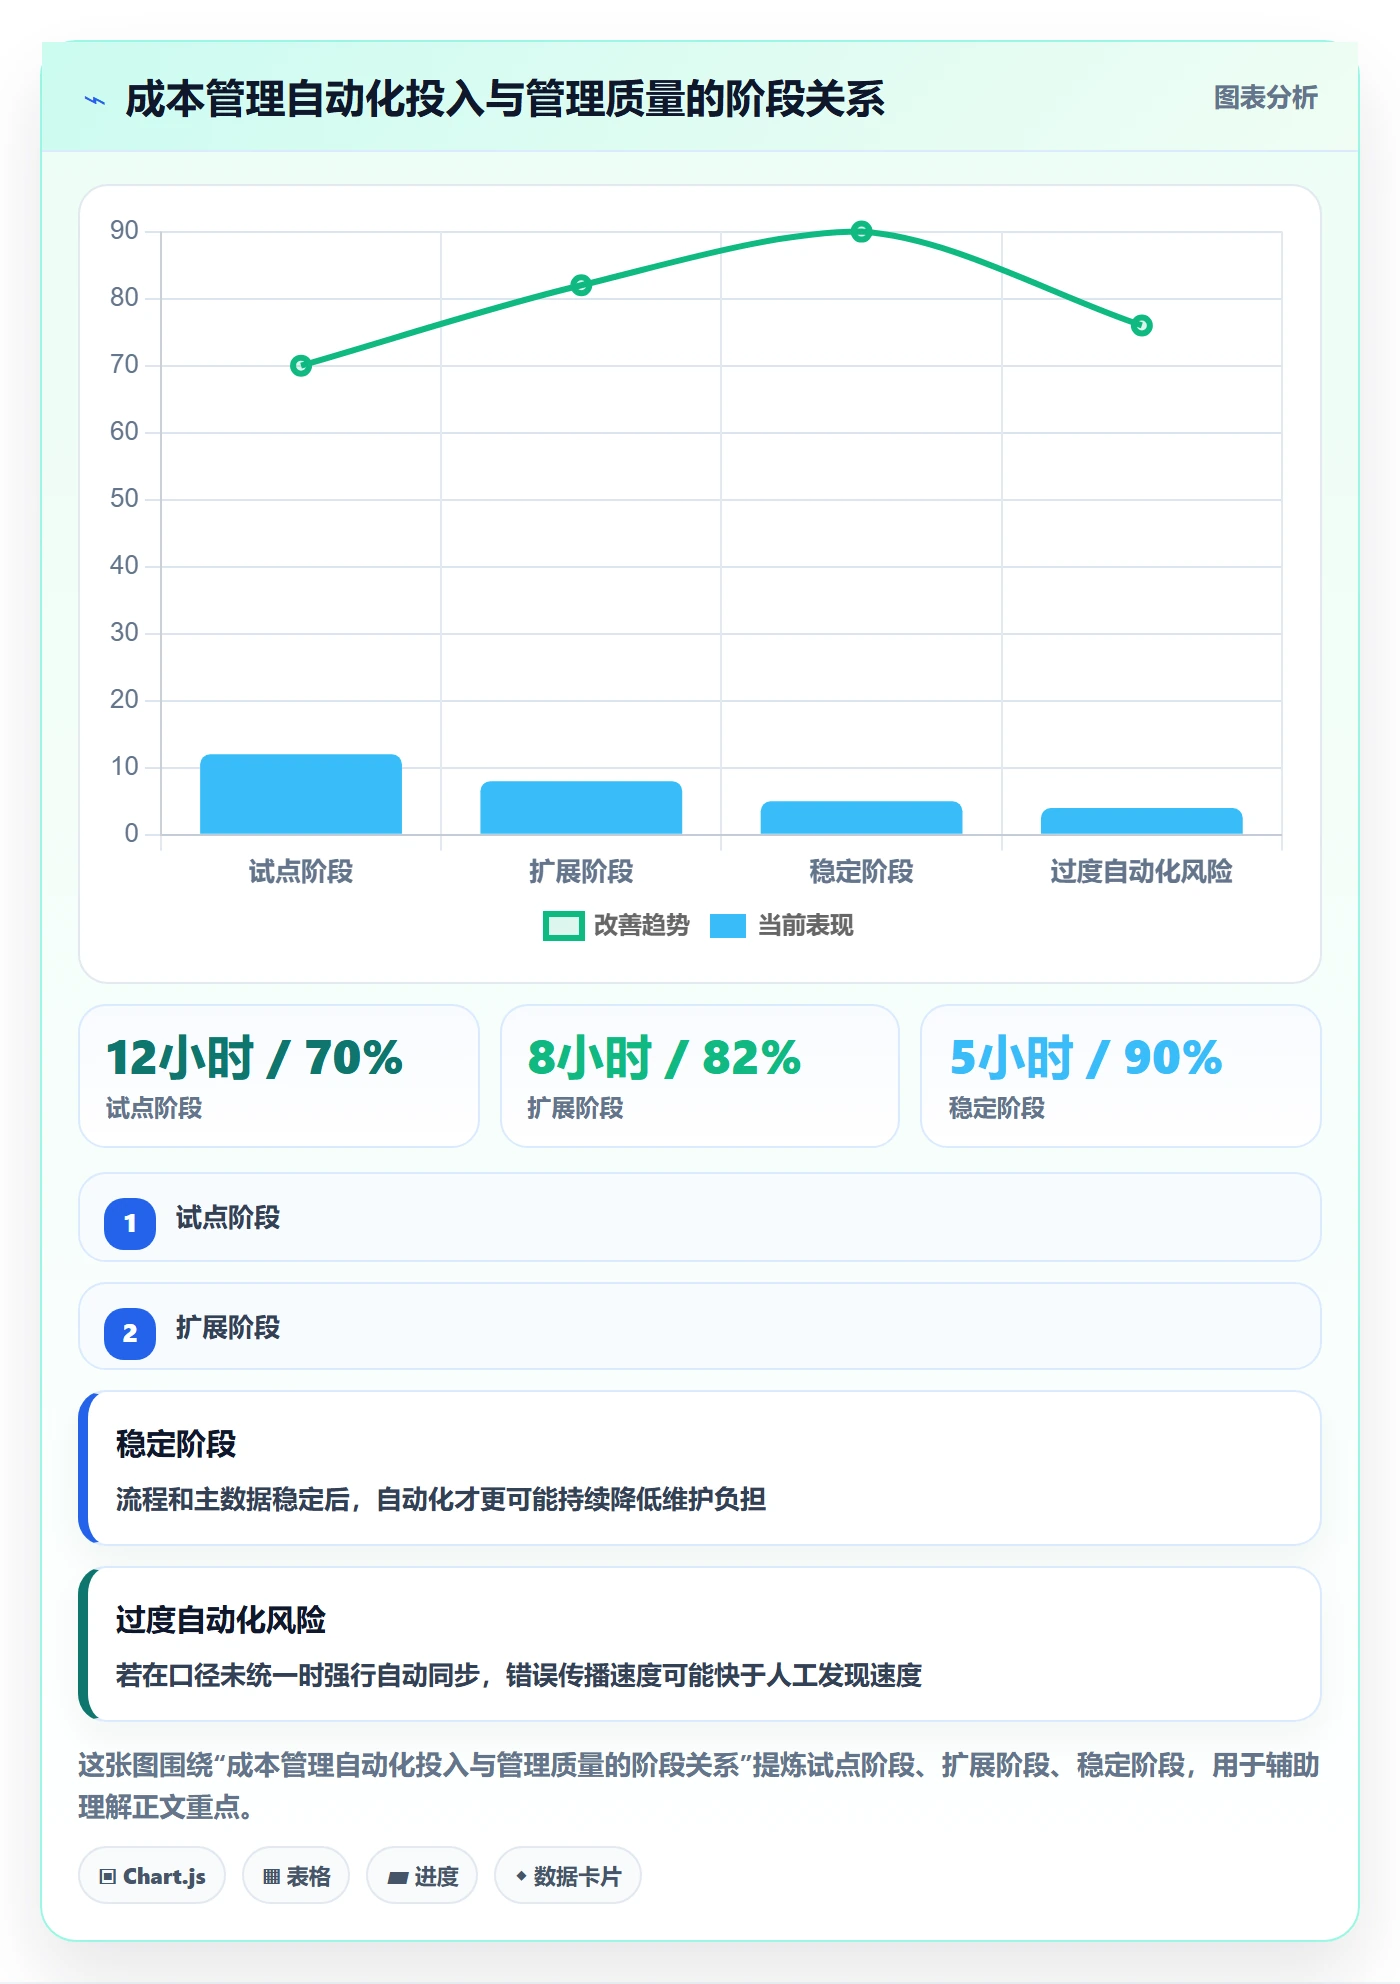Click the green line point above 扩展阶段
Viewport: 1400px width, 1984px height.
(x=581, y=285)
